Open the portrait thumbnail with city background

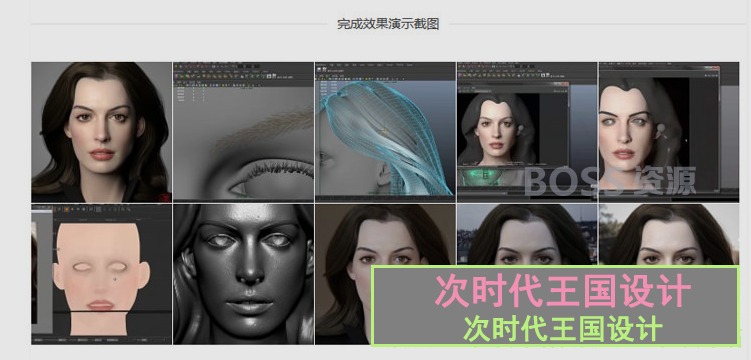(527, 235)
